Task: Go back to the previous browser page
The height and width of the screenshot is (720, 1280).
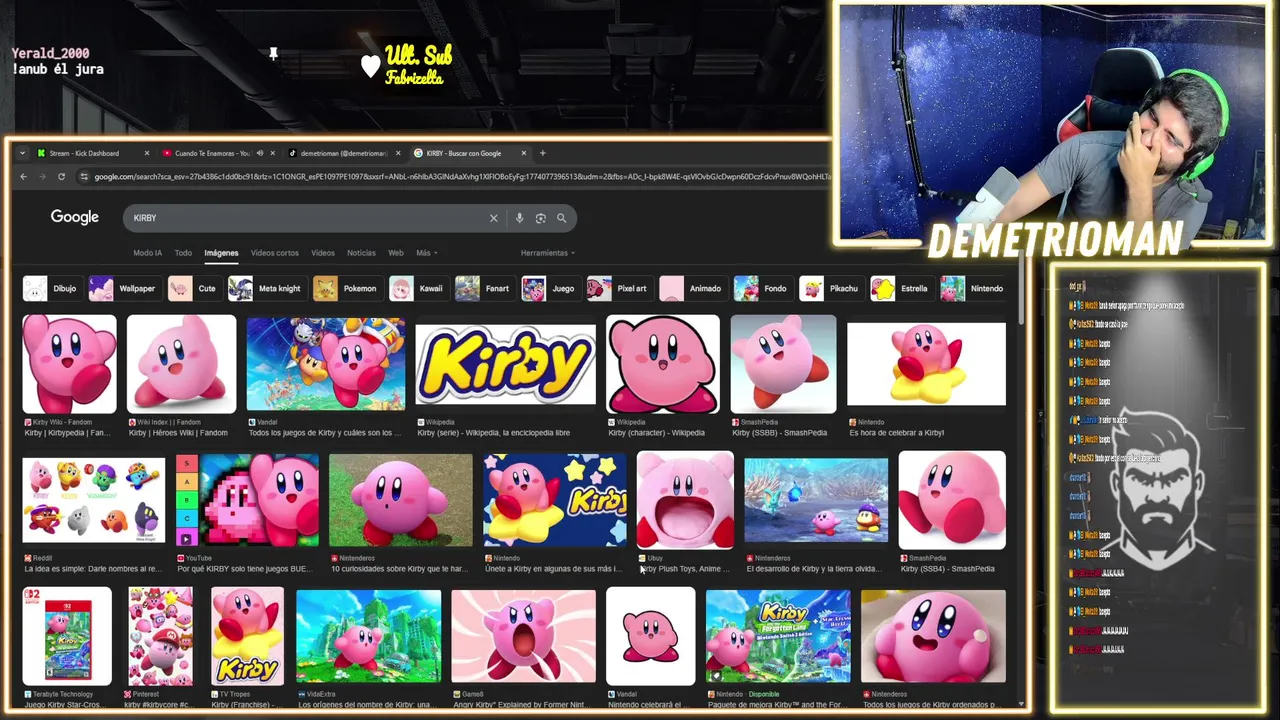Action: click(23, 177)
